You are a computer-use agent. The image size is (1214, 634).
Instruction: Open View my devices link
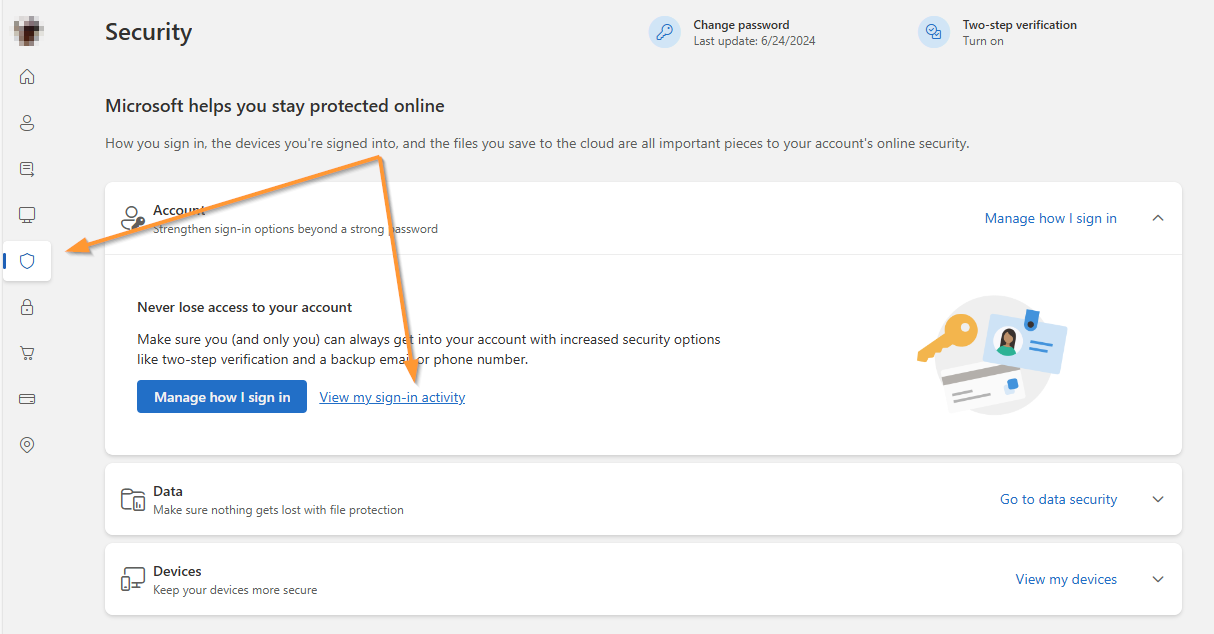(1066, 579)
